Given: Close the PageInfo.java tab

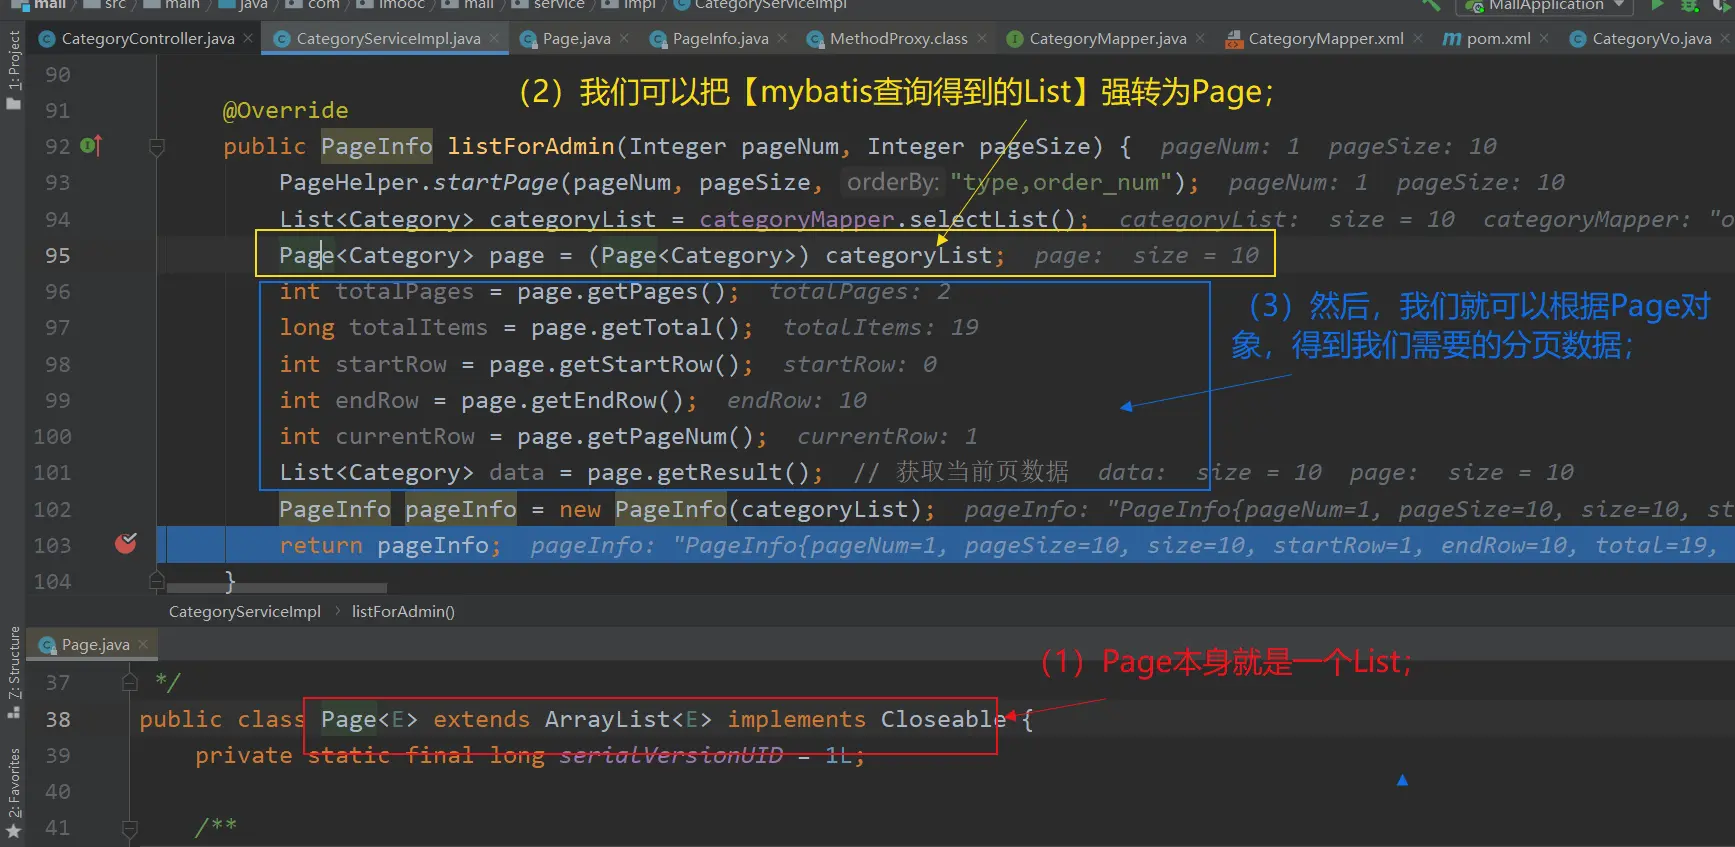Looking at the screenshot, I should click(782, 39).
